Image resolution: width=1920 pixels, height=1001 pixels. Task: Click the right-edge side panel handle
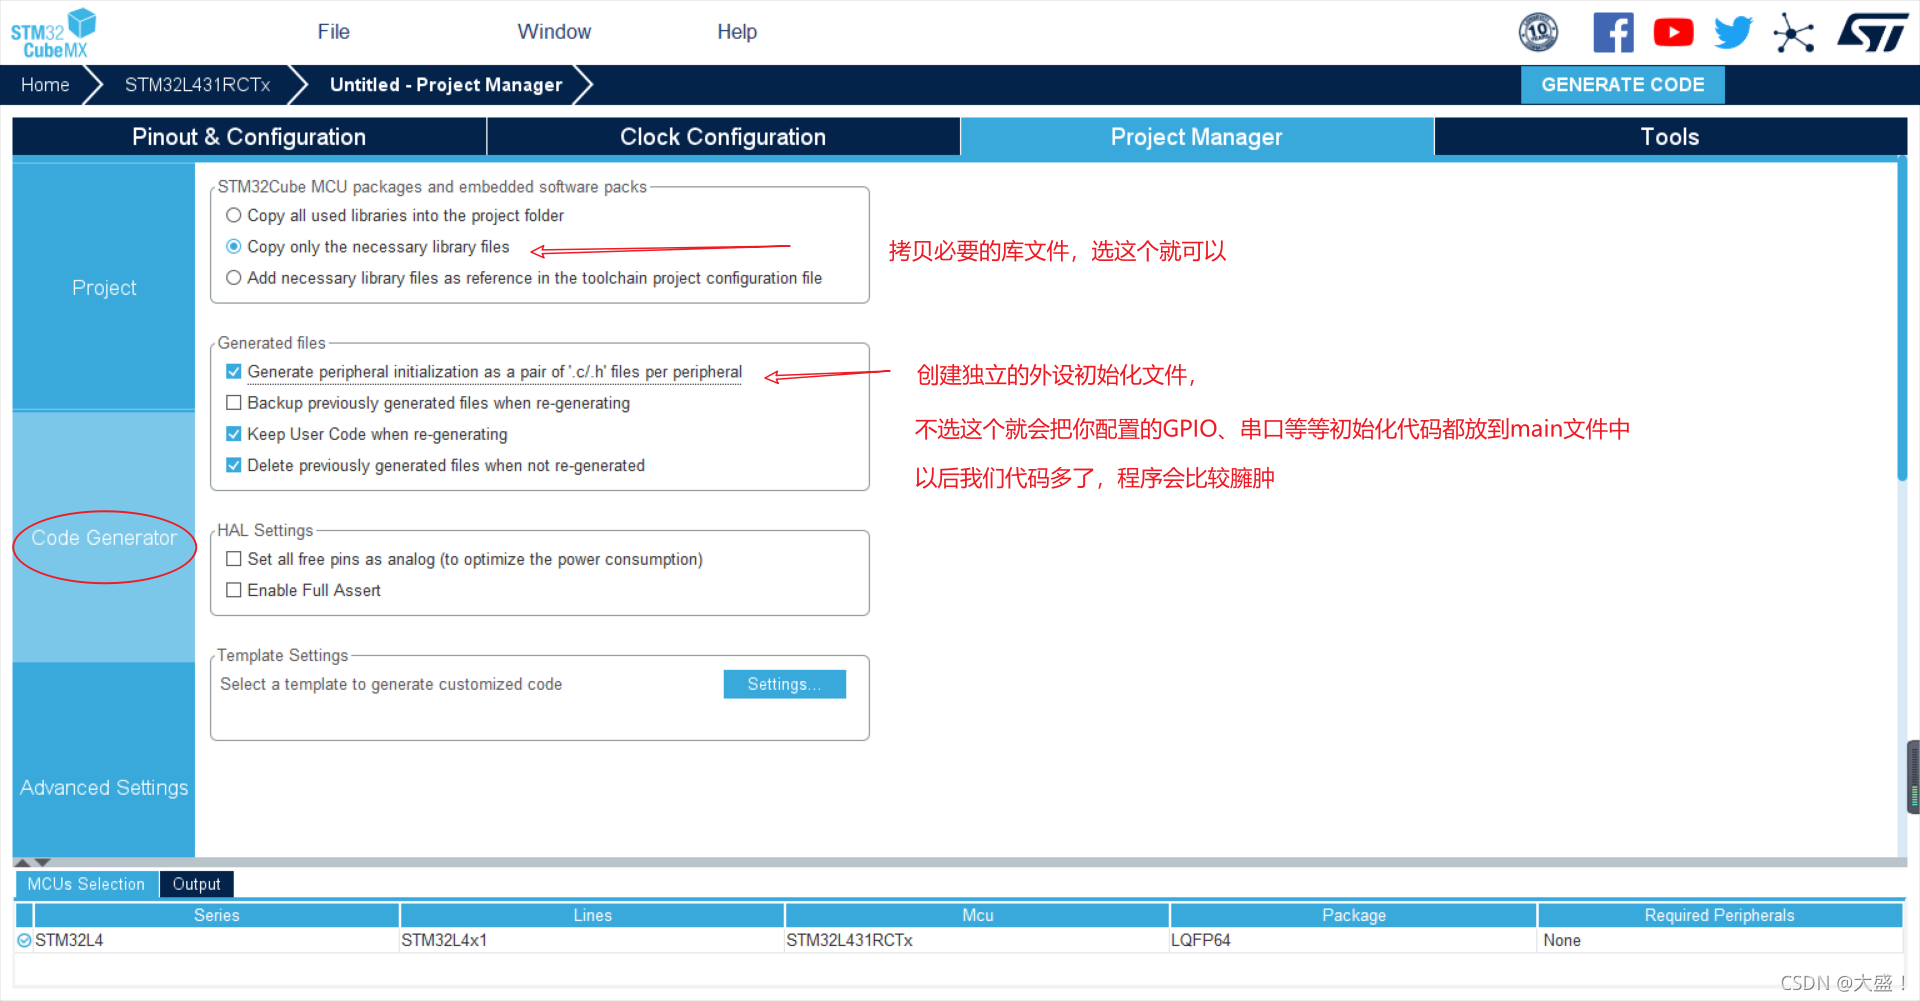coord(1913,777)
